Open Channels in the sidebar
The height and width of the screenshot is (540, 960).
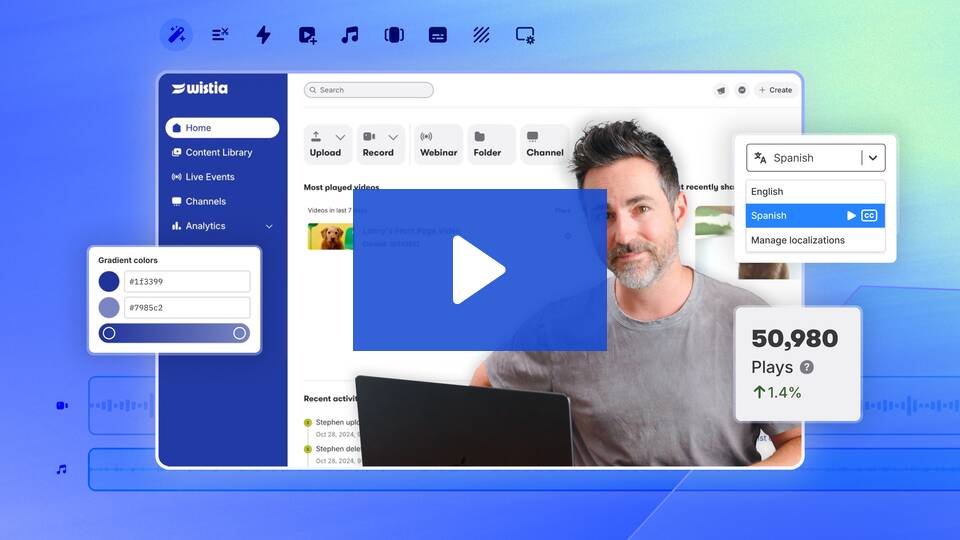(x=199, y=201)
